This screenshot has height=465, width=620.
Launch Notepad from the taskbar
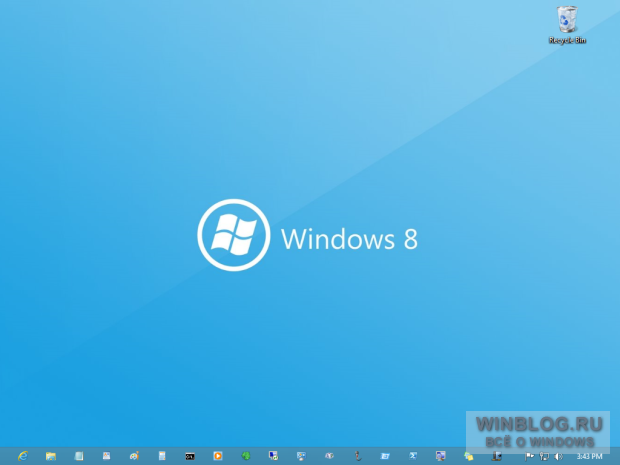click(x=79, y=456)
